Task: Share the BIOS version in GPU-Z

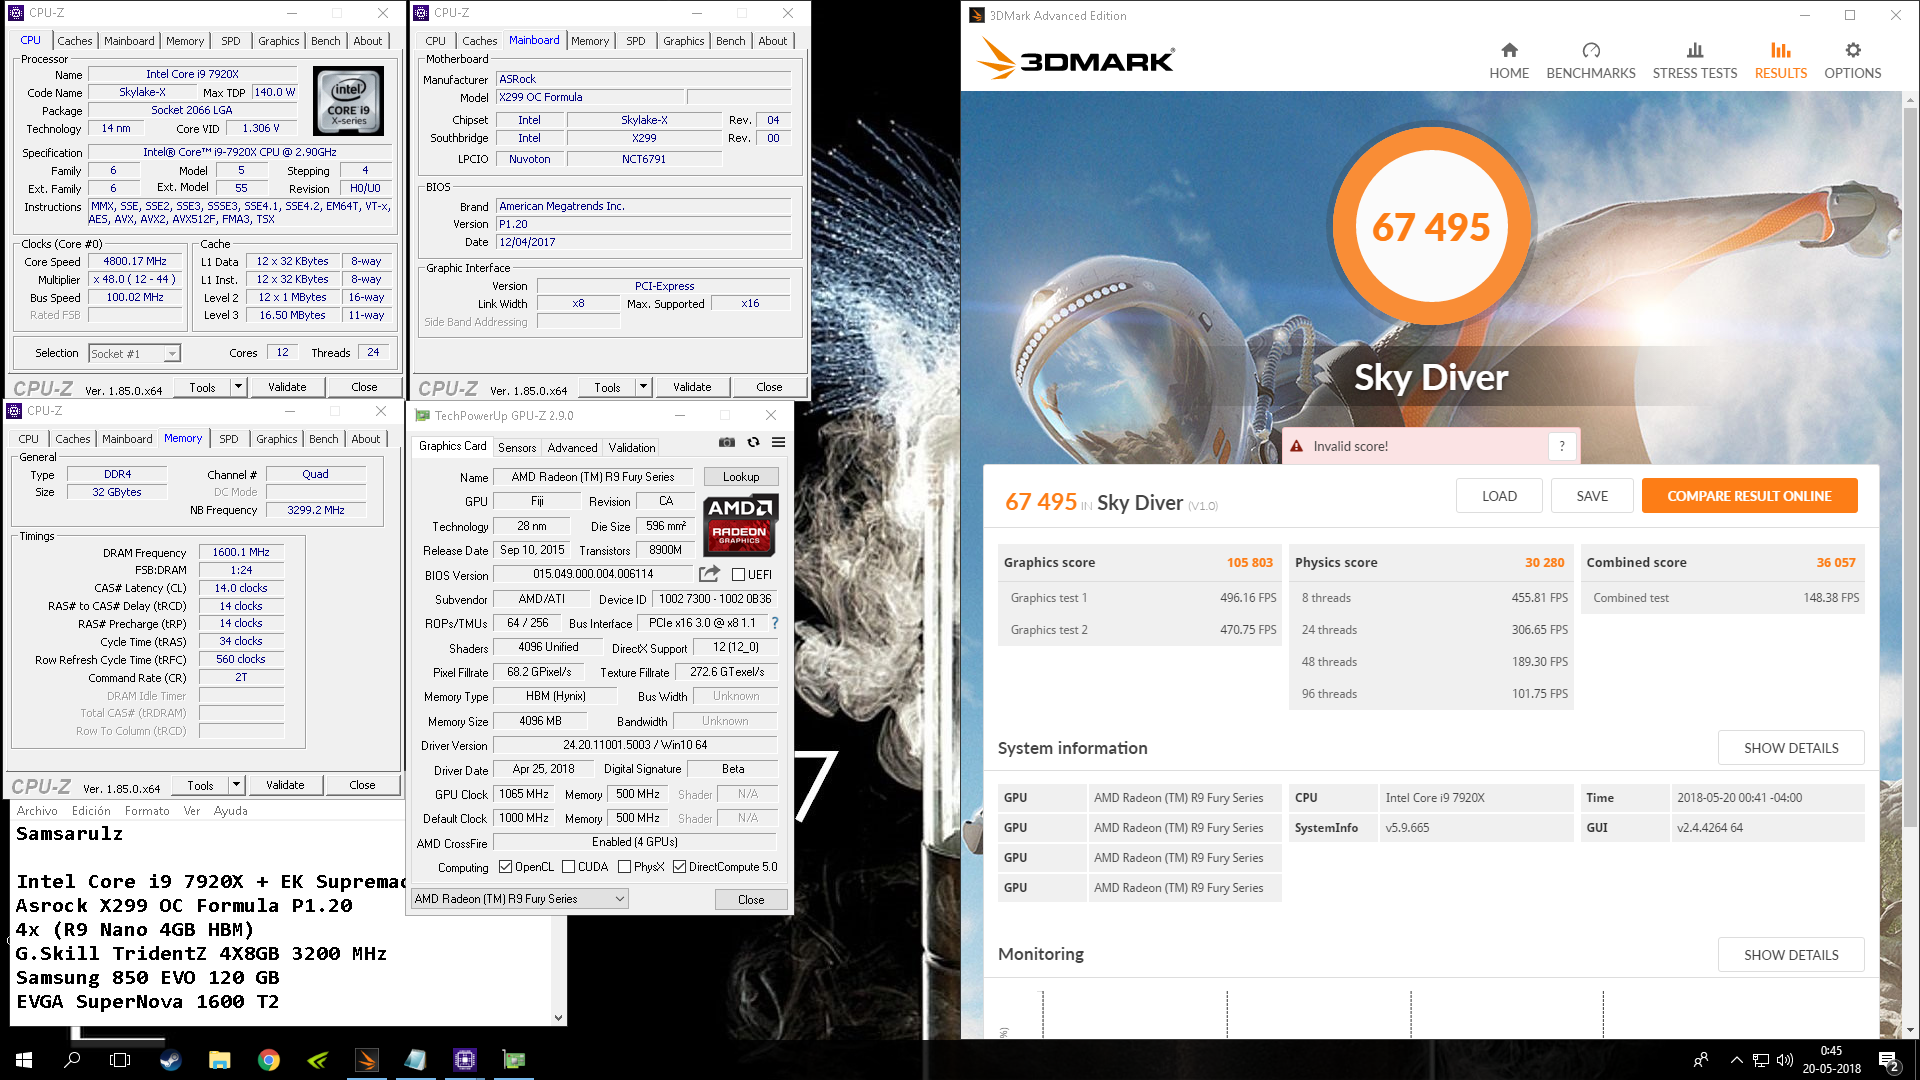Action: click(709, 574)
